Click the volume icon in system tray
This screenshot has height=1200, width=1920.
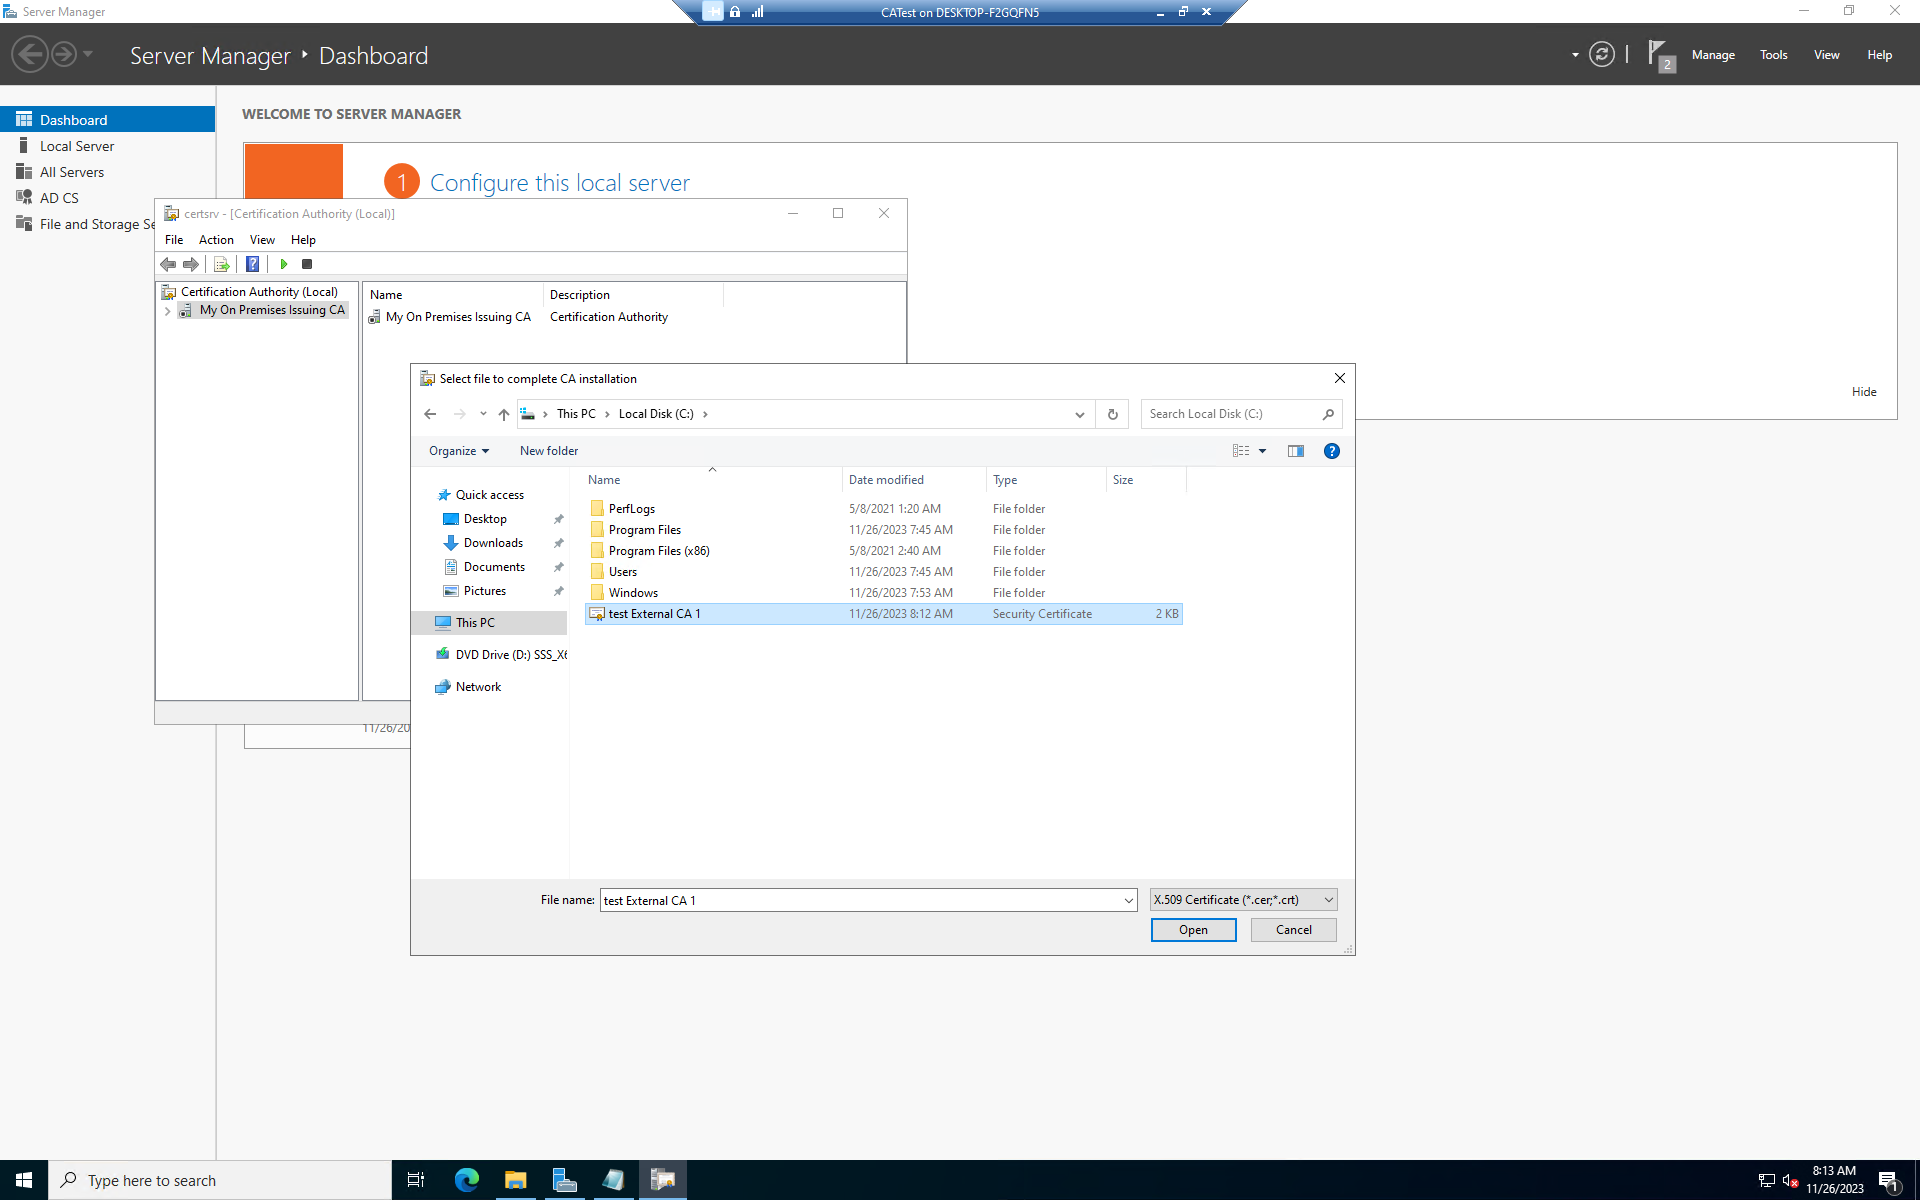pos(1790,1181)
